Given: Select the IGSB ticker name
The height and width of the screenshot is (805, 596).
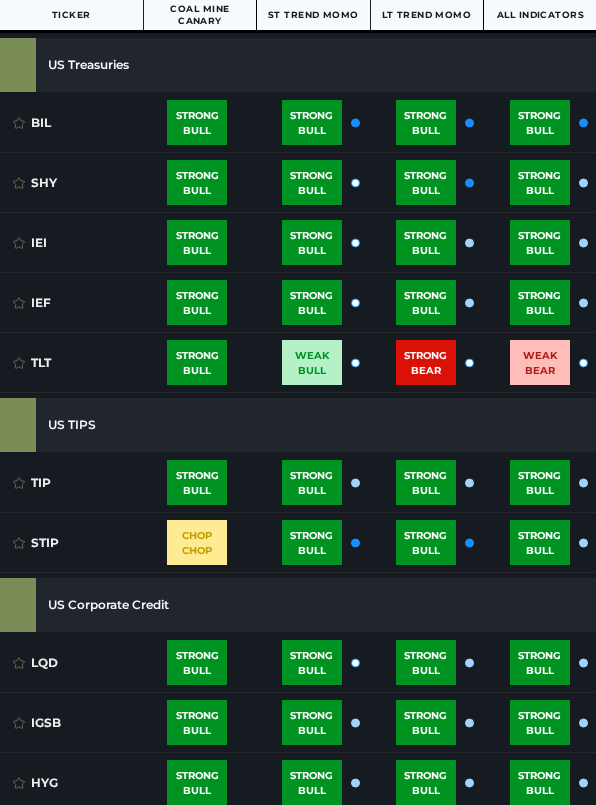Looking at the screenshot, I should tap(46, 724).
